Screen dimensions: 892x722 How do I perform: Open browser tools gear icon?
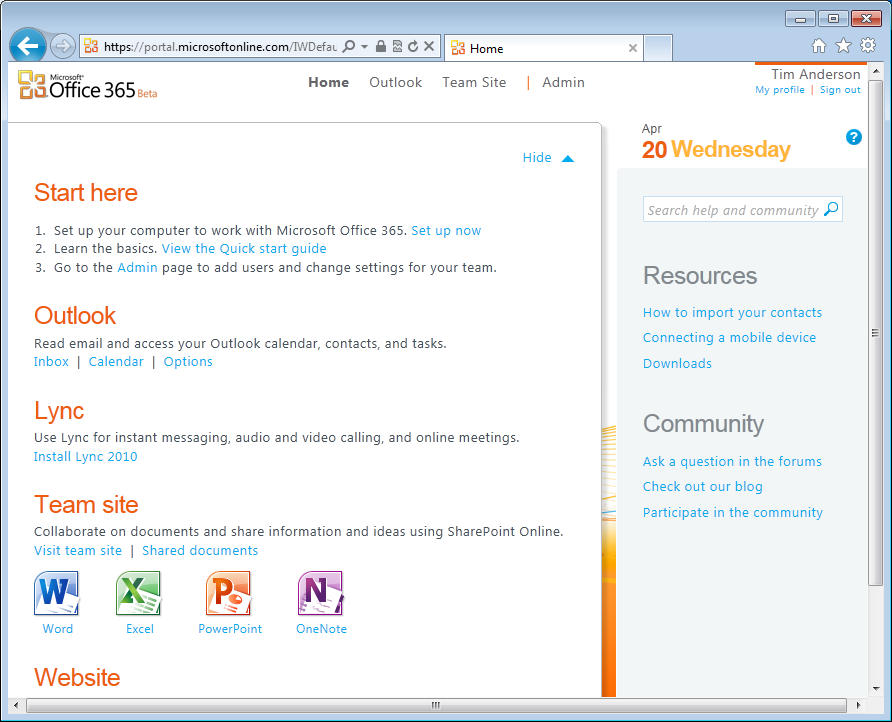(x=868, y=46)
